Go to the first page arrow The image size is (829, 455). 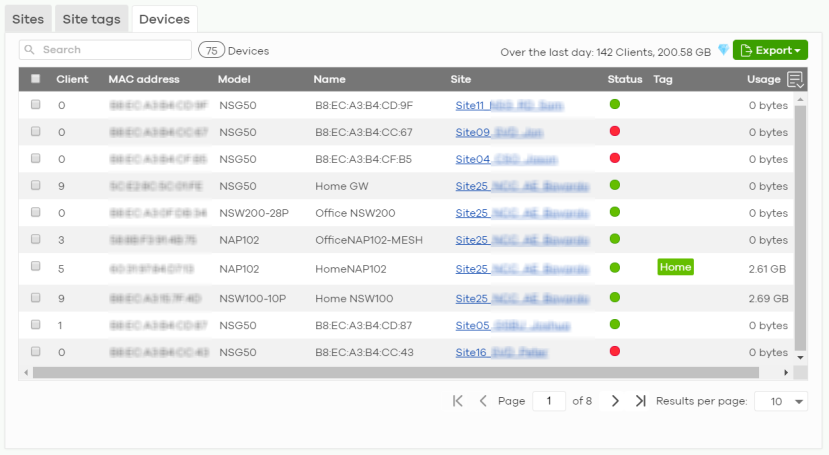coord(458,401)
